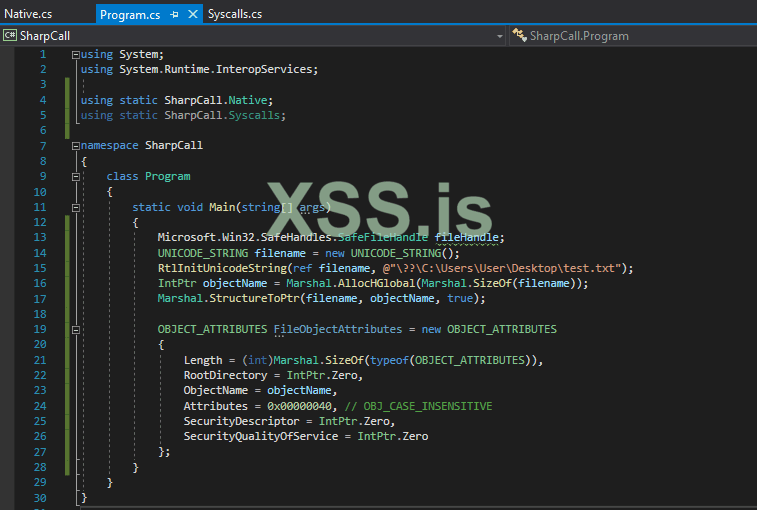
Task: Pin the Program.cs tab
Action: pos(174,15)
